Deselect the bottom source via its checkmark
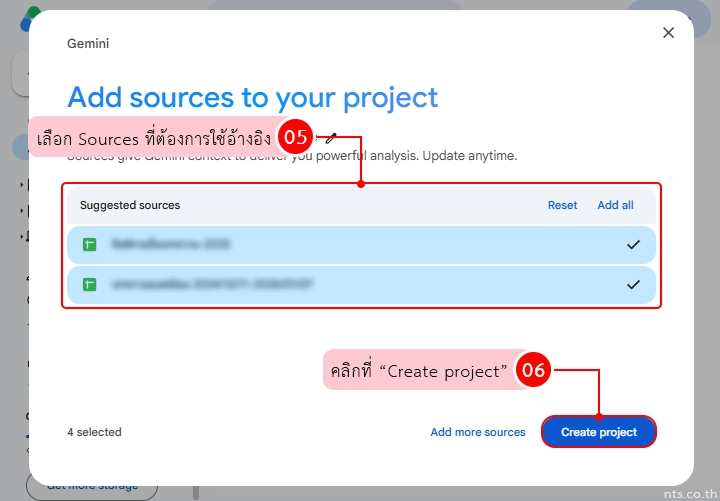Viewport: 720px width, 501px height. point(633,285)
